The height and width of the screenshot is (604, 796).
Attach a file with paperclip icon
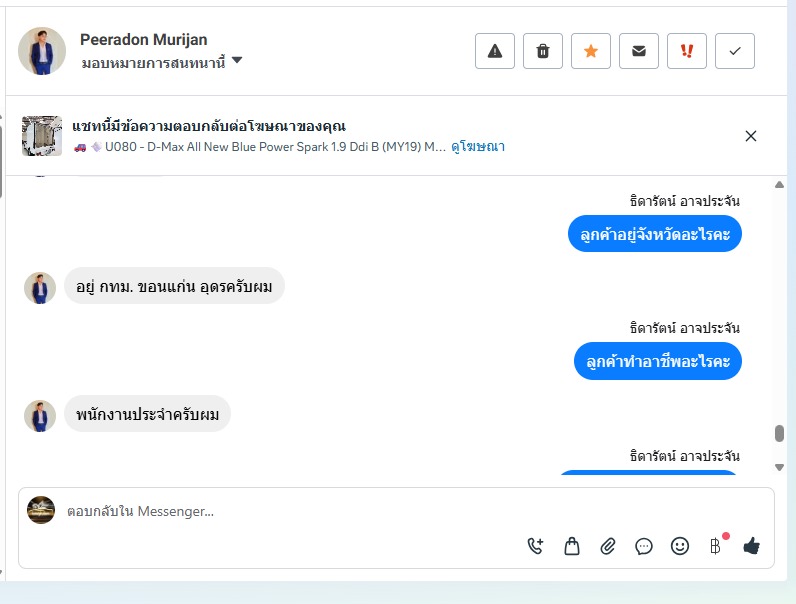(x=607, y=546)
